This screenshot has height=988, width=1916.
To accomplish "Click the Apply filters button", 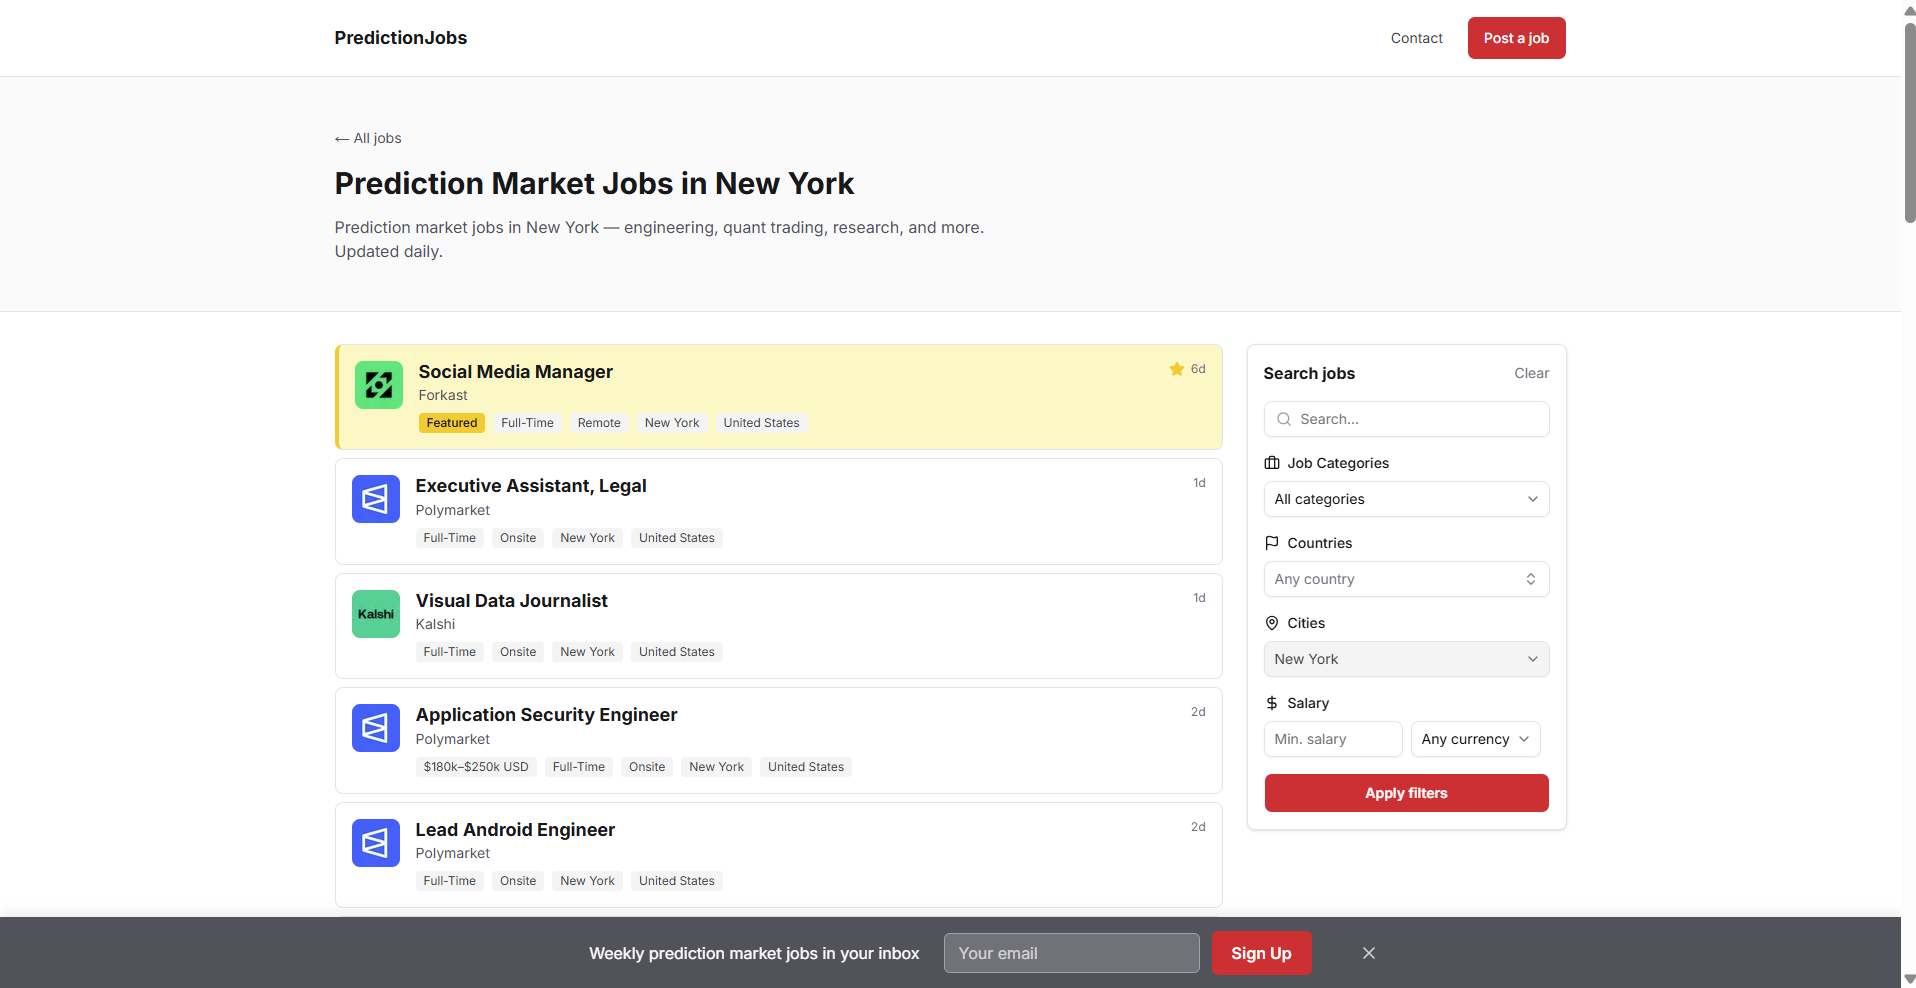I will 1406,793.
